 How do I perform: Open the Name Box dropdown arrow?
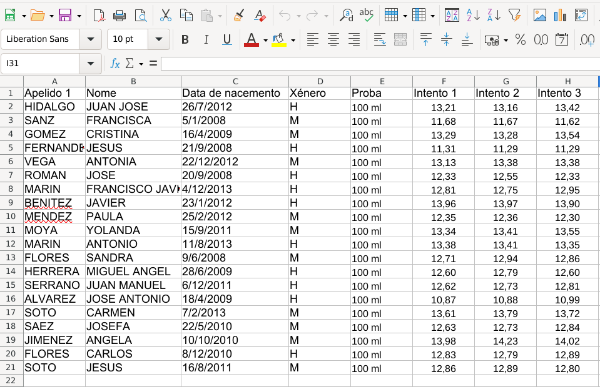point(90,63)
